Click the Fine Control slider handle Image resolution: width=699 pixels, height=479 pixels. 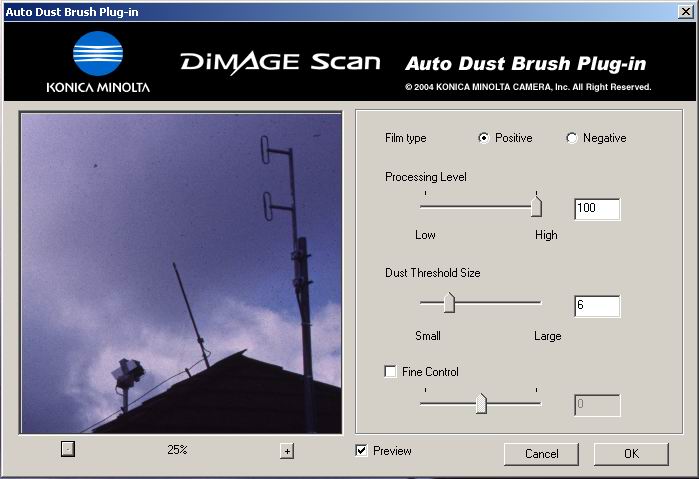[x=481, y=403]
